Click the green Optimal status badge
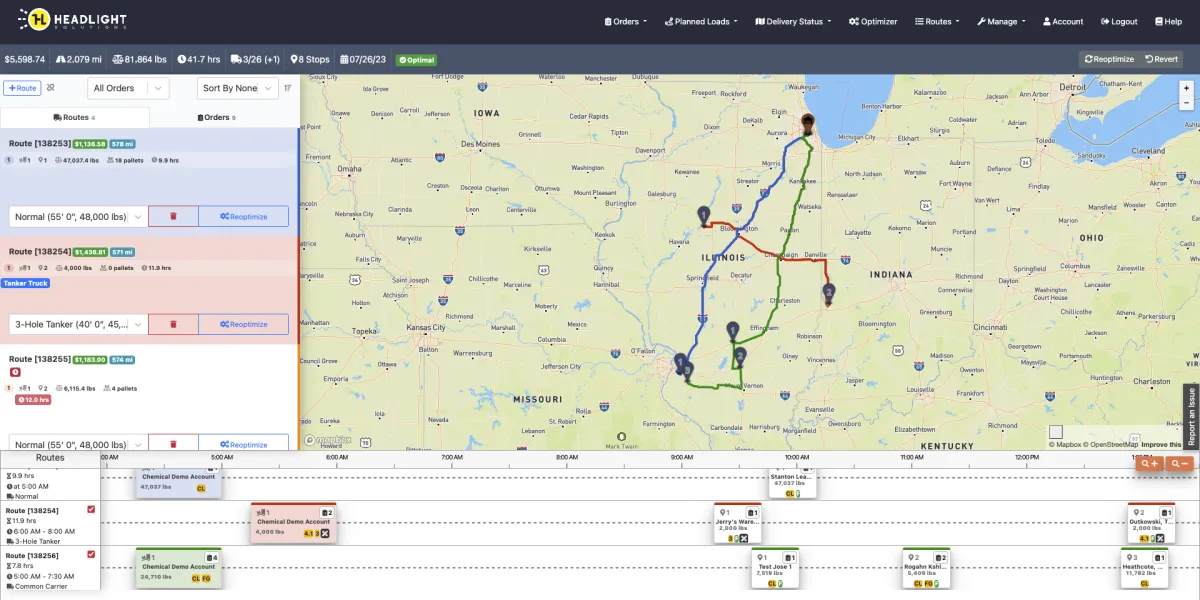The height and width of the screenshot is (600, 1200). pyautogui.click(x=416, y=60)
